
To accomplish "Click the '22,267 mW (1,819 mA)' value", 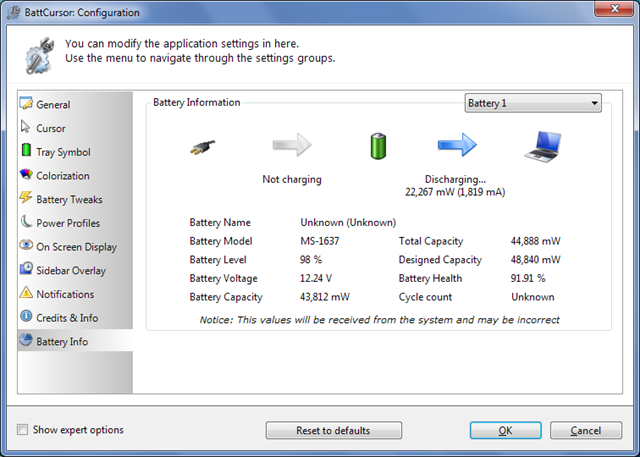I will [x=455, y=192].
